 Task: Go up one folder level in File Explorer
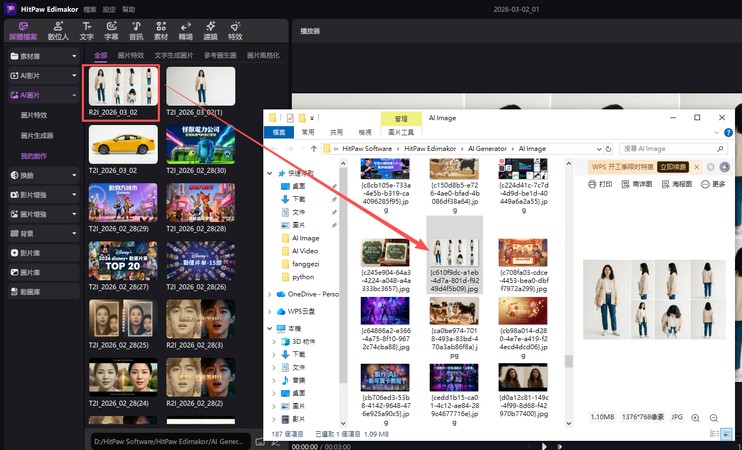313,149
